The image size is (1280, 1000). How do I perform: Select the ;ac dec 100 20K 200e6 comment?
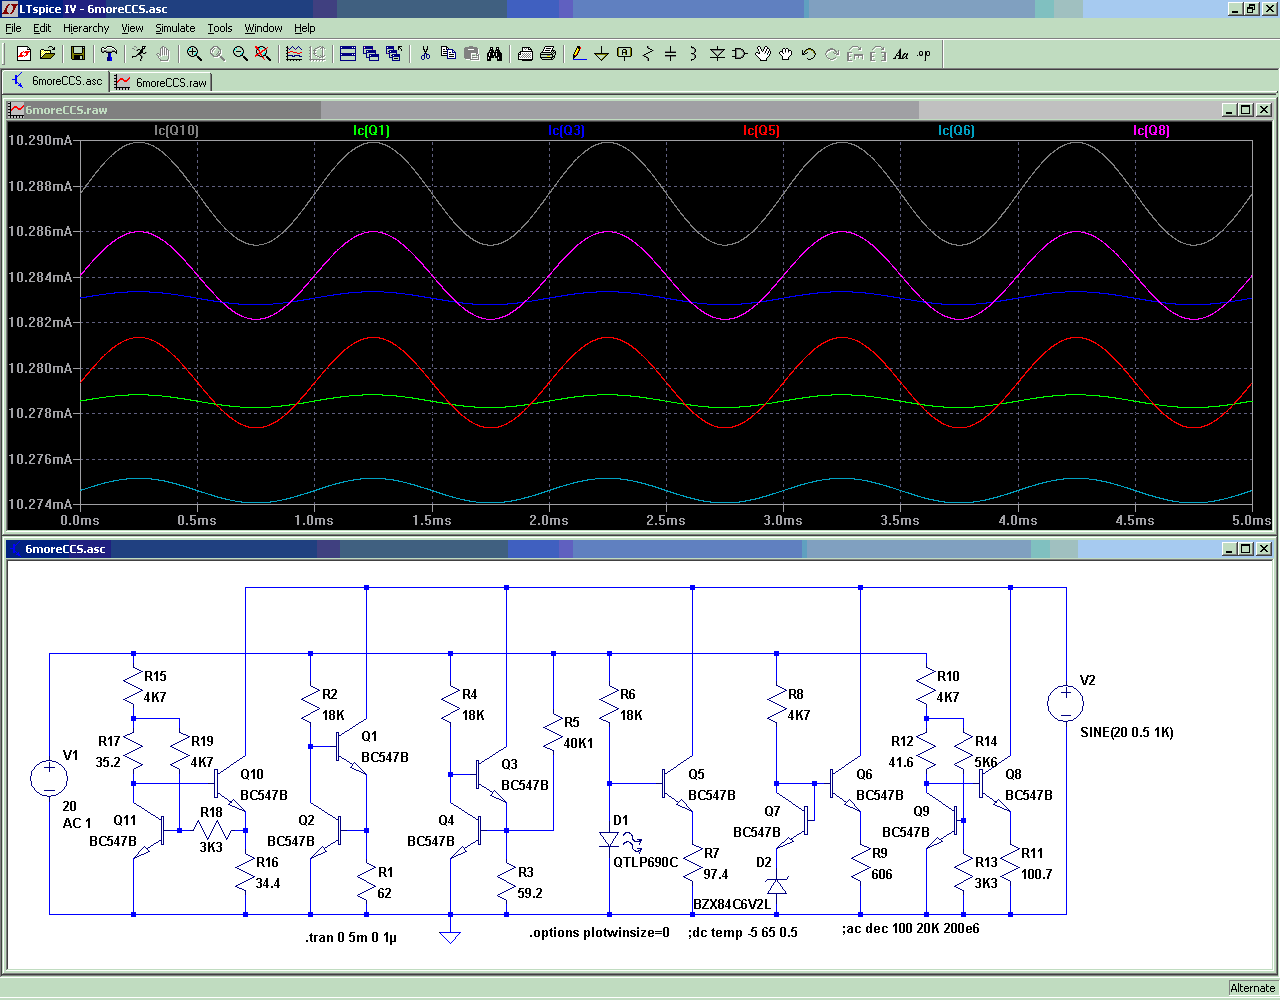pyautogui.click(x=911, y=928)
